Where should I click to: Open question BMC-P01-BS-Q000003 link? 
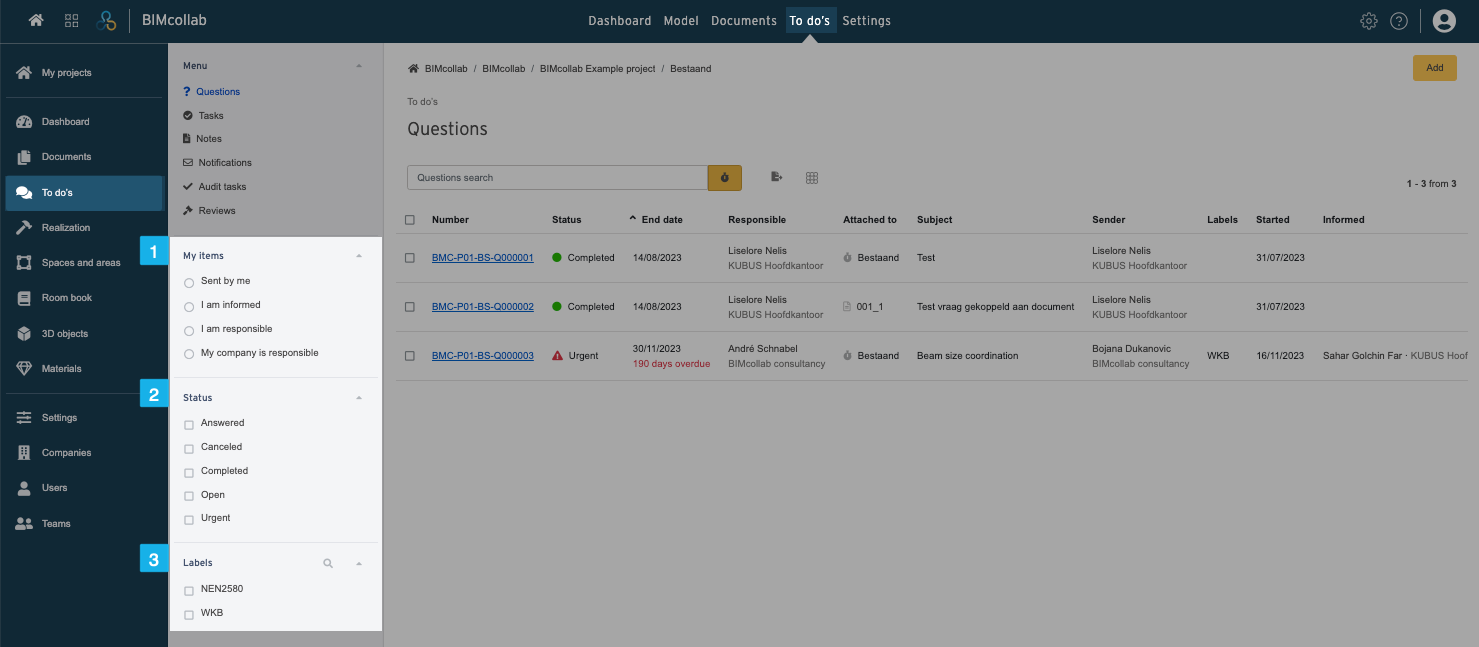(x=483, y=356)
